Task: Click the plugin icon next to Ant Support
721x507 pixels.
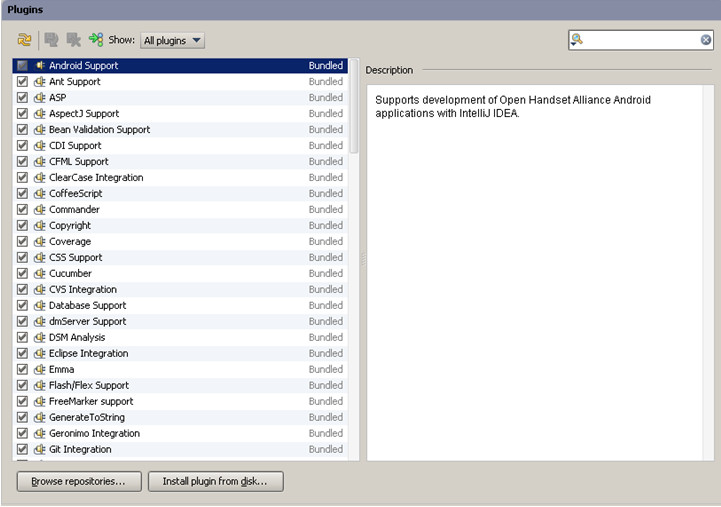Action: coord(40,82)
